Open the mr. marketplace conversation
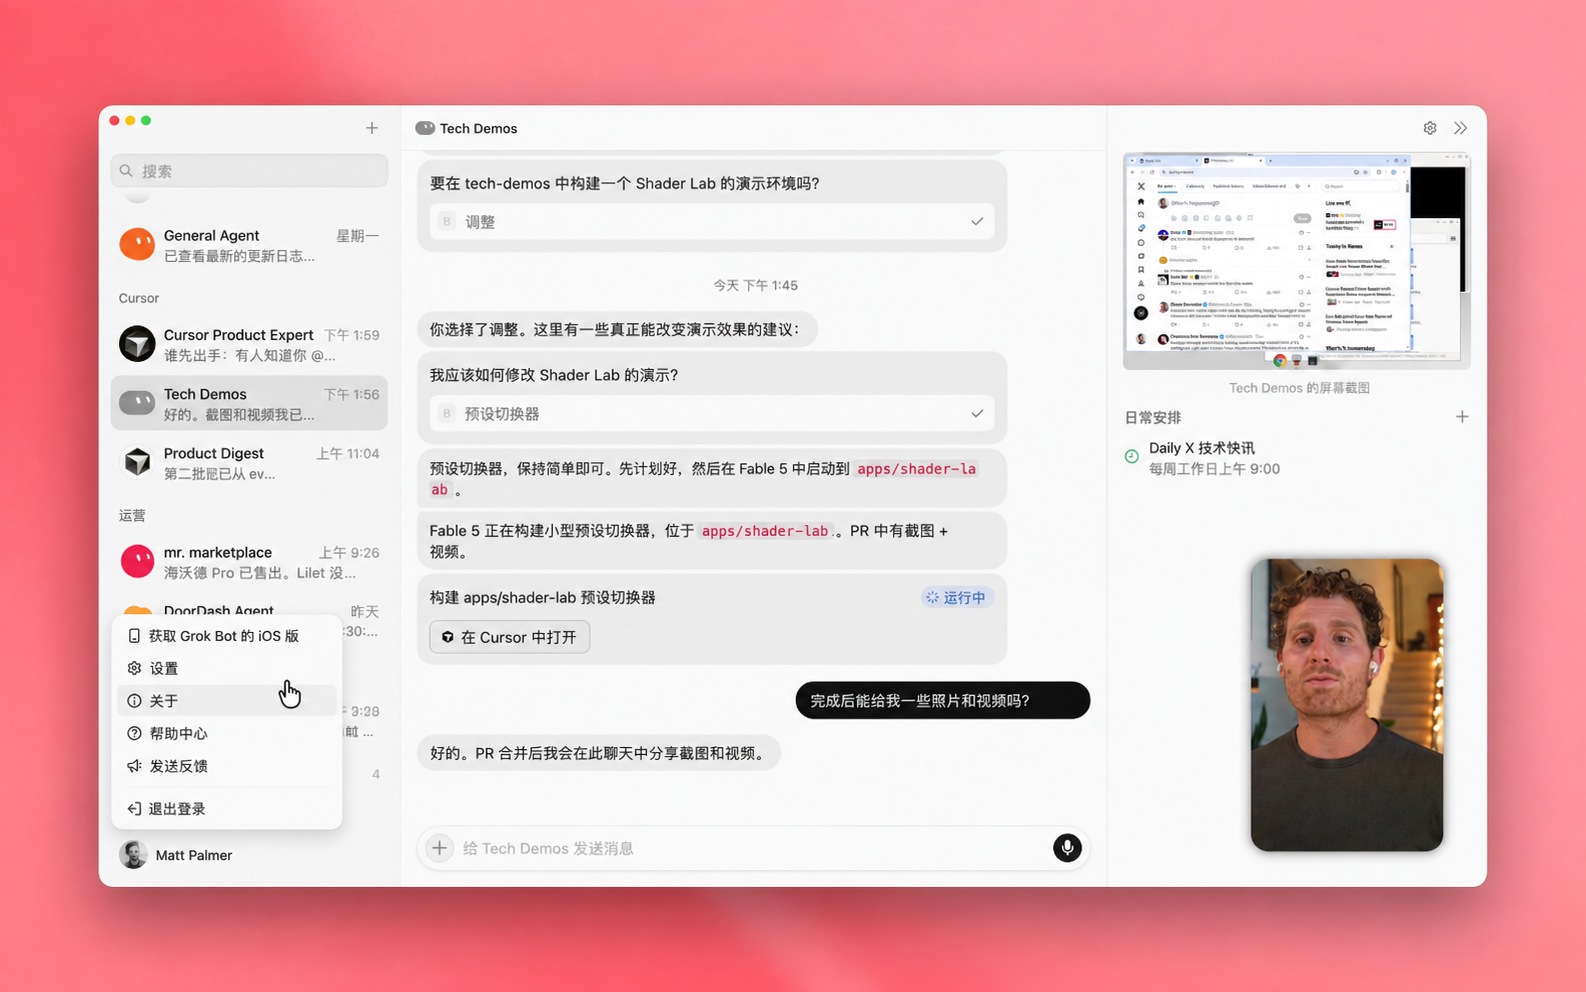 tap(249, 561)
